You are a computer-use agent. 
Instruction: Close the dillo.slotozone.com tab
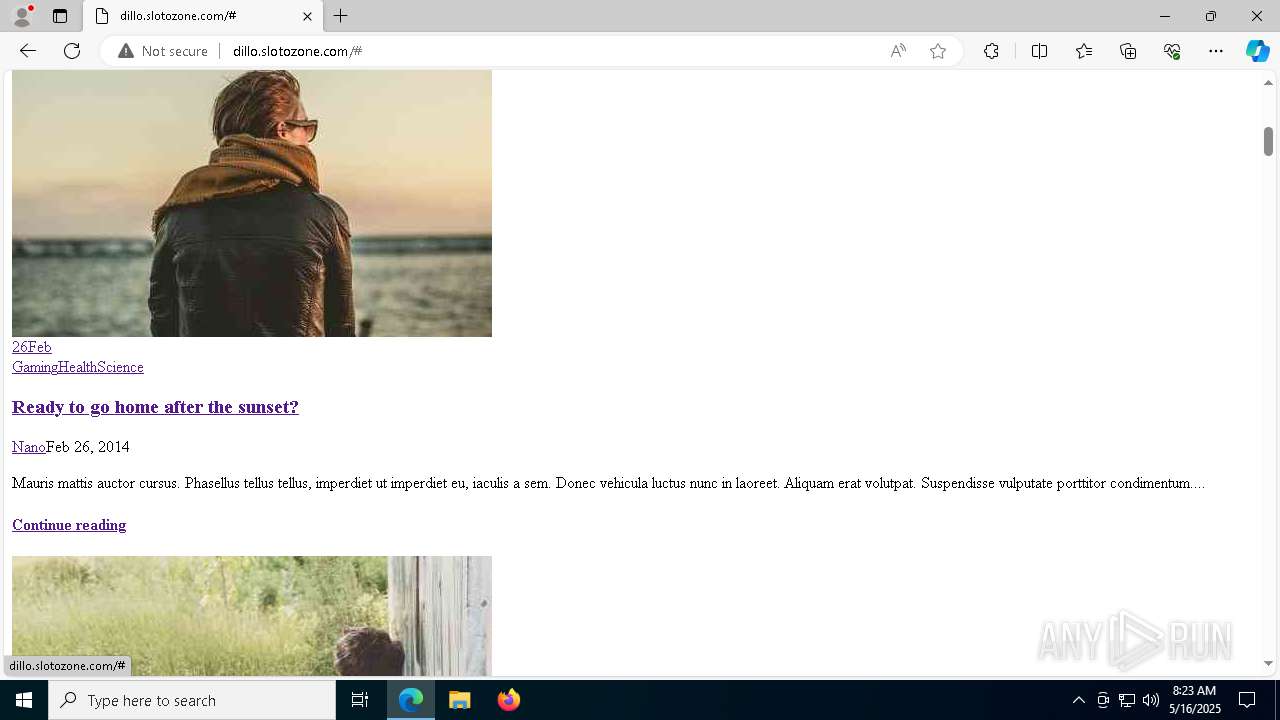(307, 16)
